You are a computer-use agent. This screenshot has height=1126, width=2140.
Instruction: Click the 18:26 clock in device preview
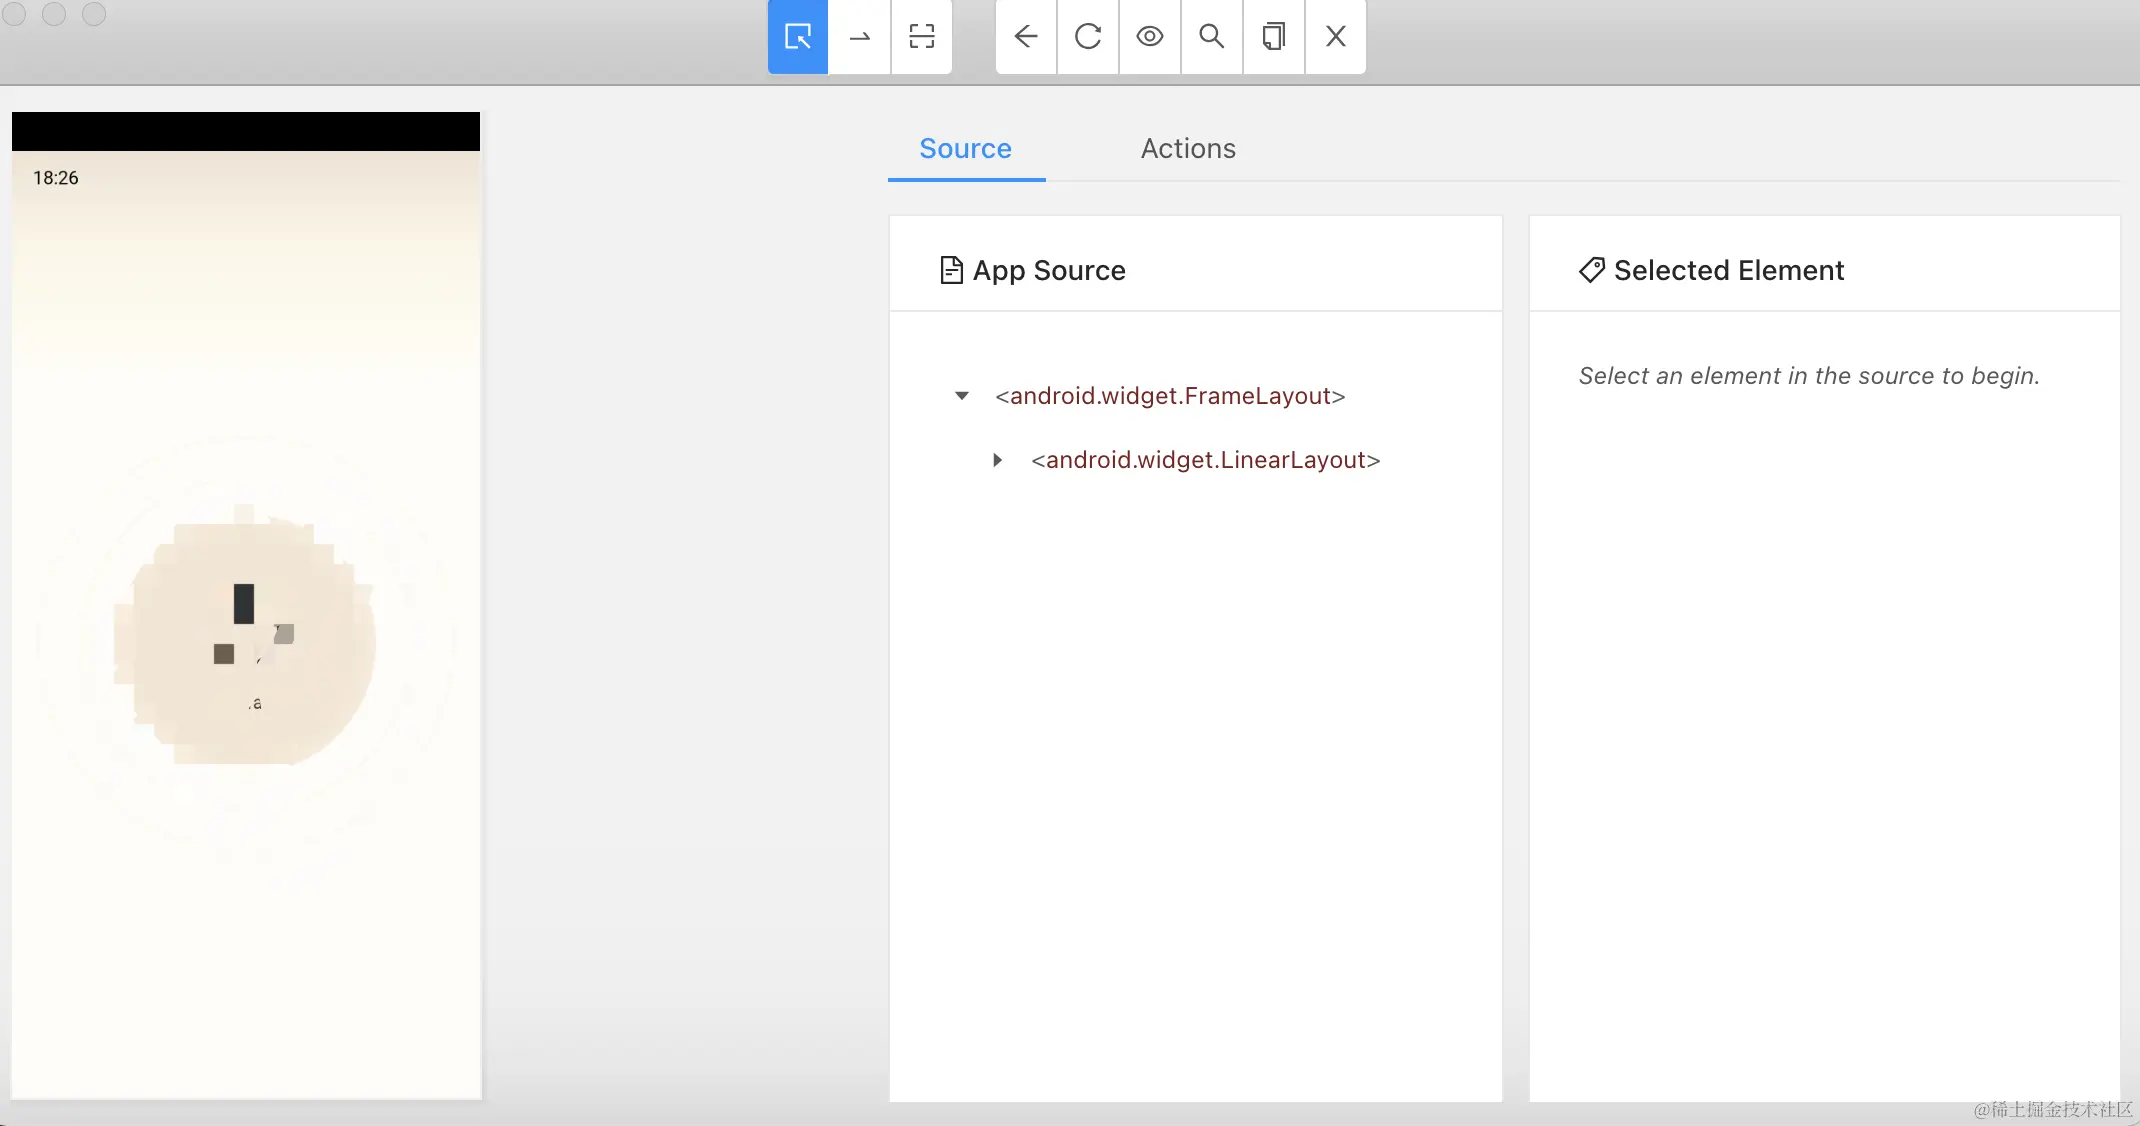click(x=56, y=178)
